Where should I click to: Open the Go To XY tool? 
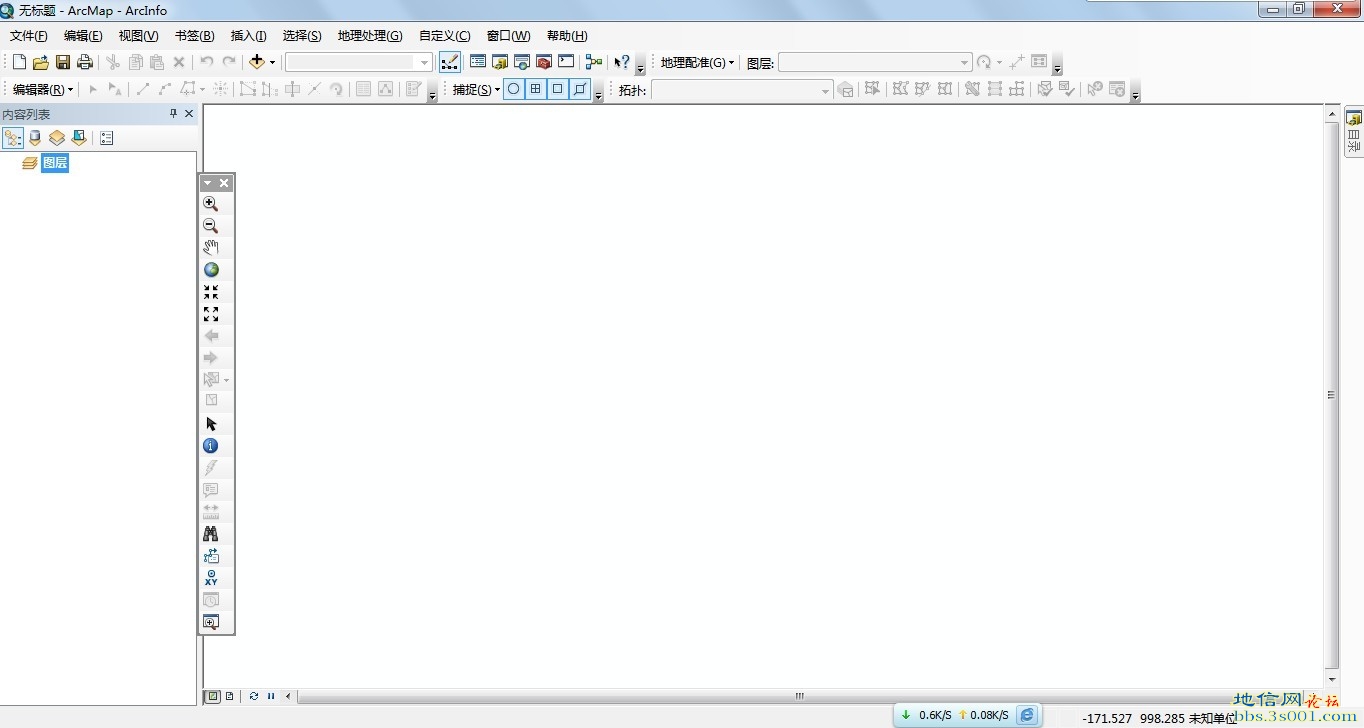click(x=211, y=577)
